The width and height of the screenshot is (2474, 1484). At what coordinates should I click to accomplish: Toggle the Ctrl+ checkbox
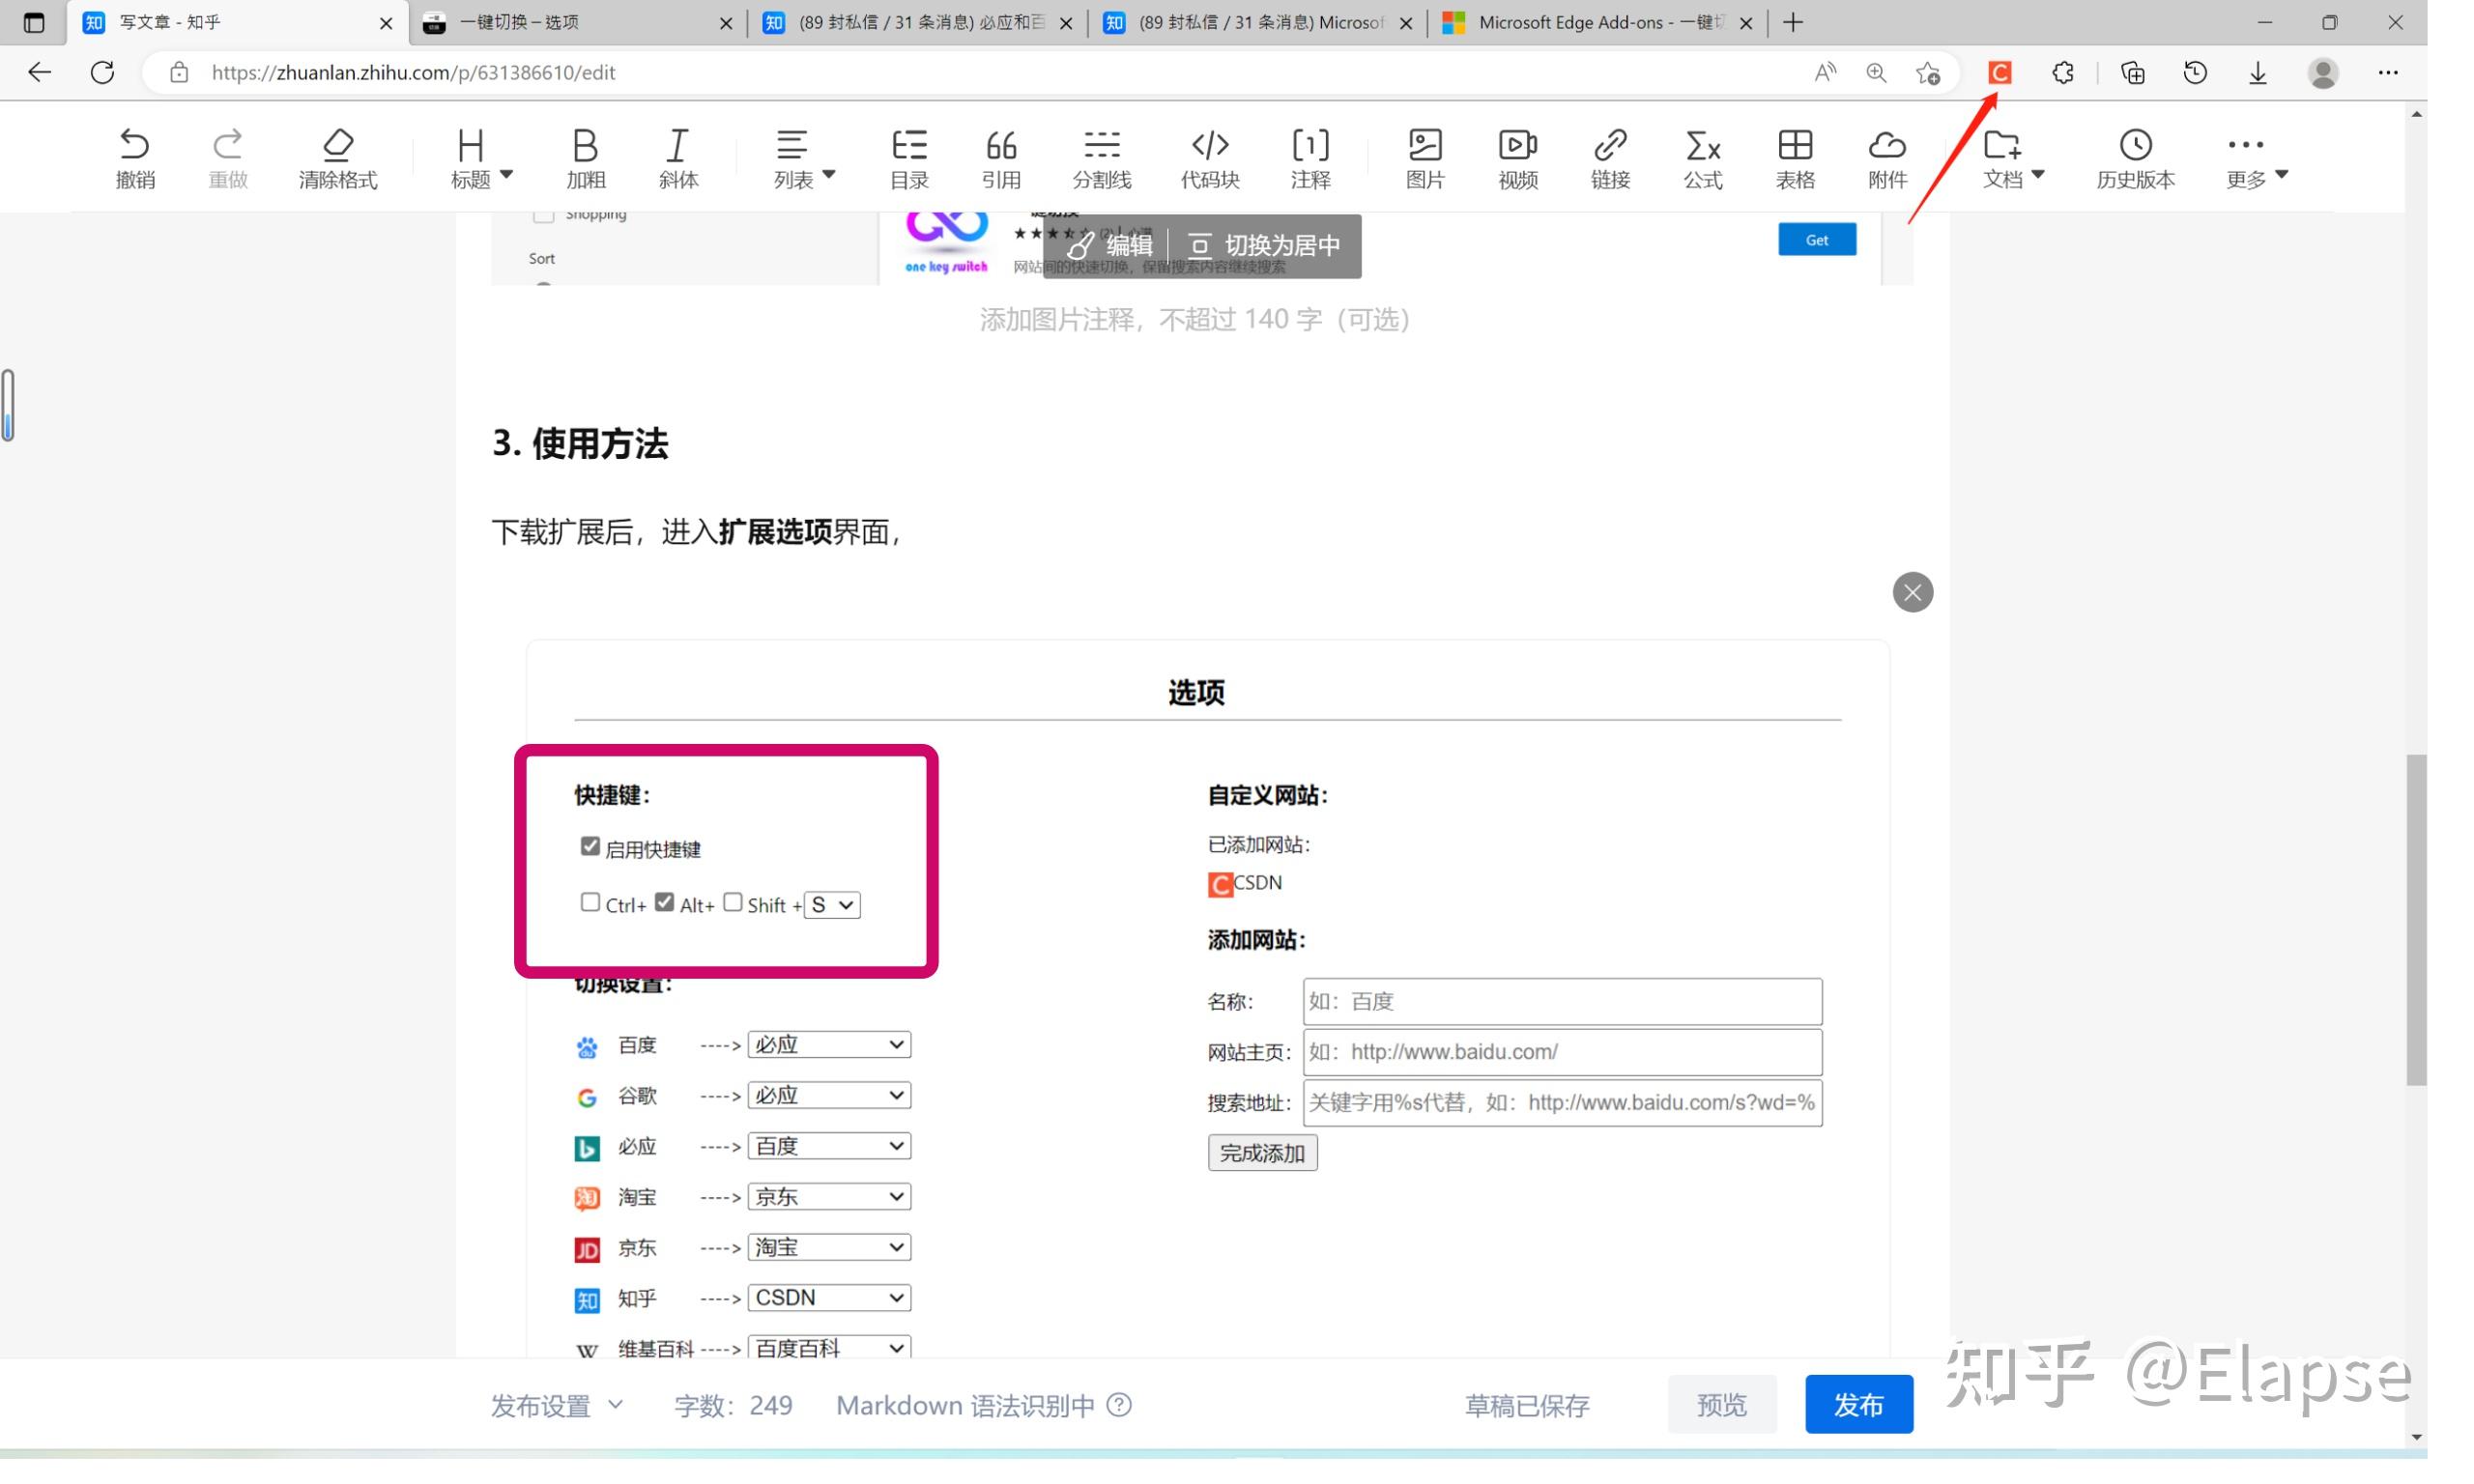click(590, 902)
